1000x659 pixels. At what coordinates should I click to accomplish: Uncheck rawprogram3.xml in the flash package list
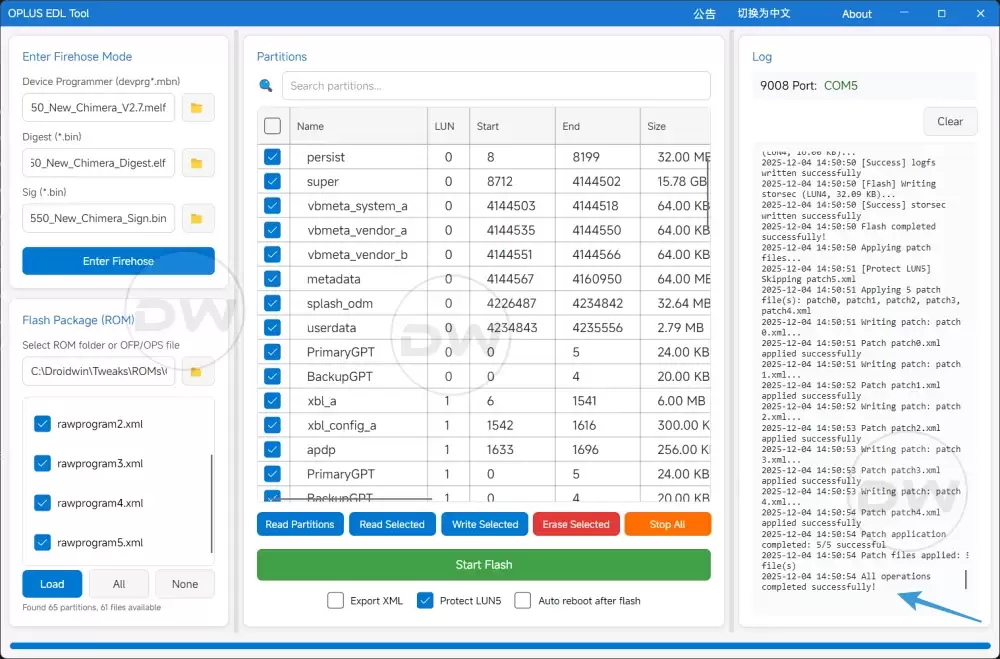point(42,463)
